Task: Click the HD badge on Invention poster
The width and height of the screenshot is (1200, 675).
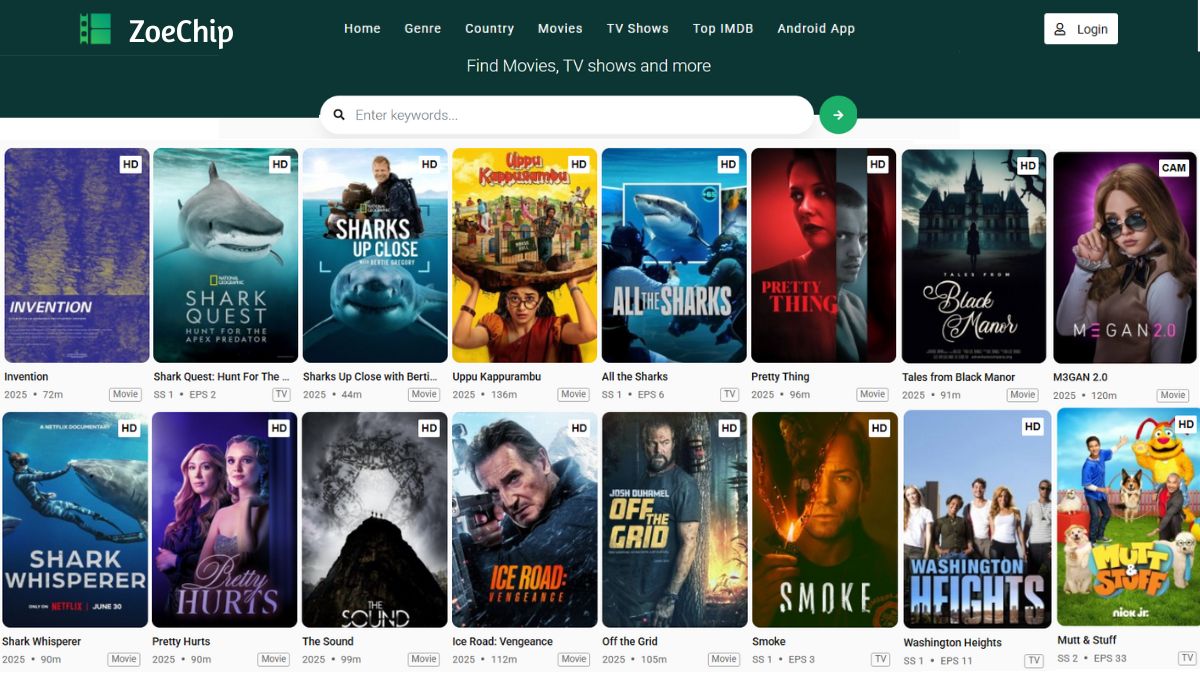Action: pos(130,164)
